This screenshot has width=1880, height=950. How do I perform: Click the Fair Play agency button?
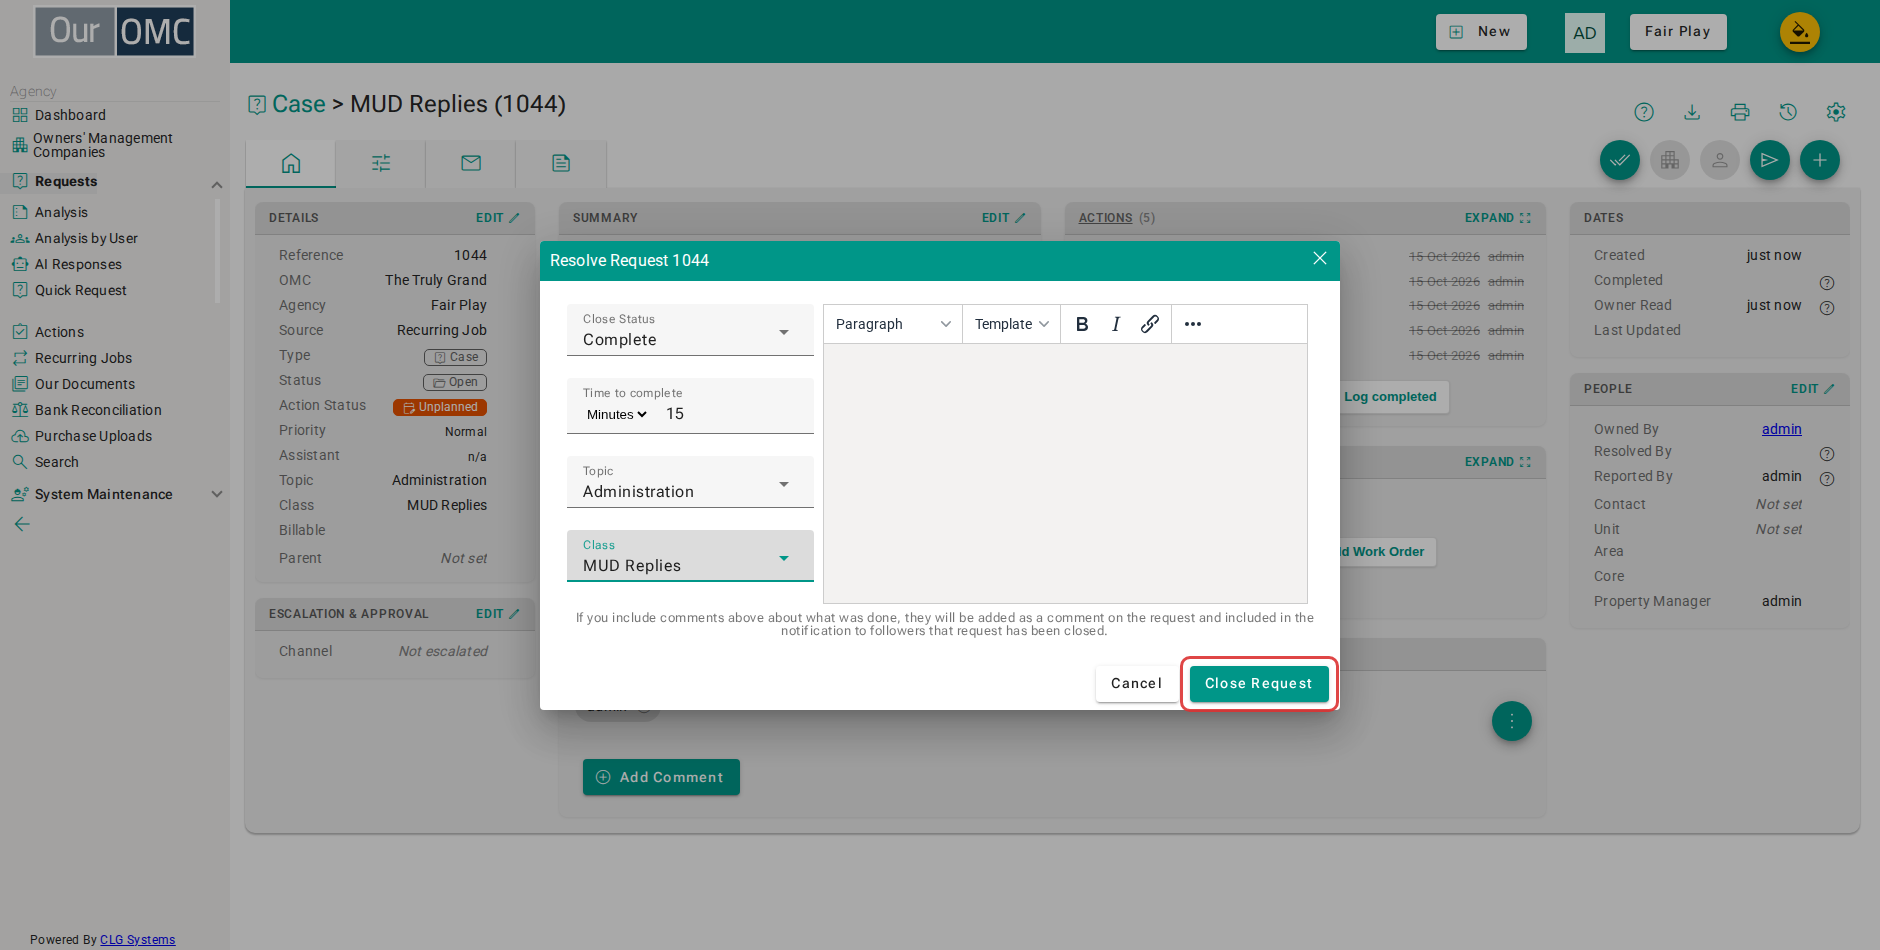1678,32
